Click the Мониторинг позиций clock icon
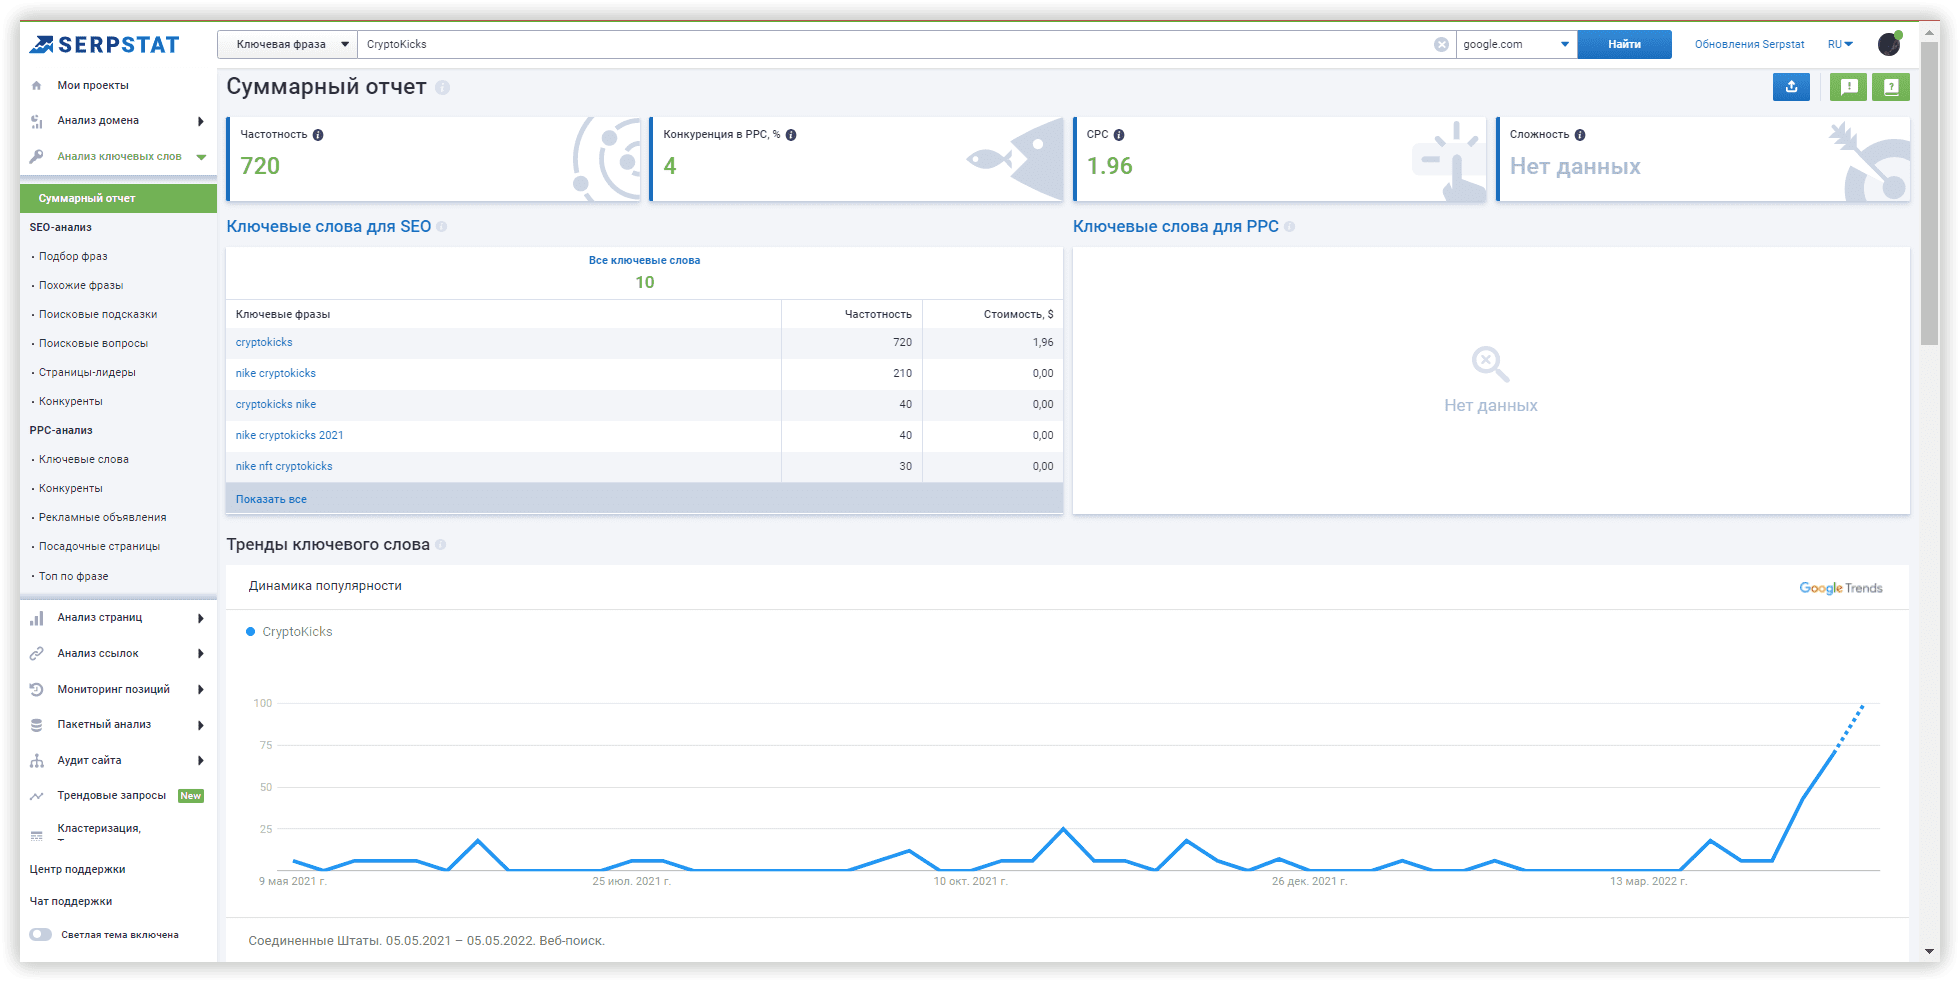Viewport: 1960px width, 982px height. coord(37,689)
